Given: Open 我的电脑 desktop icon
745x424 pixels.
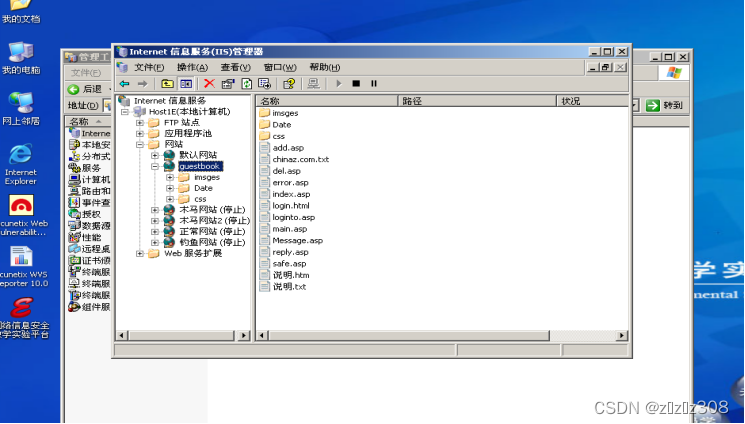Looking at the screenshot, I should (21, 58).
